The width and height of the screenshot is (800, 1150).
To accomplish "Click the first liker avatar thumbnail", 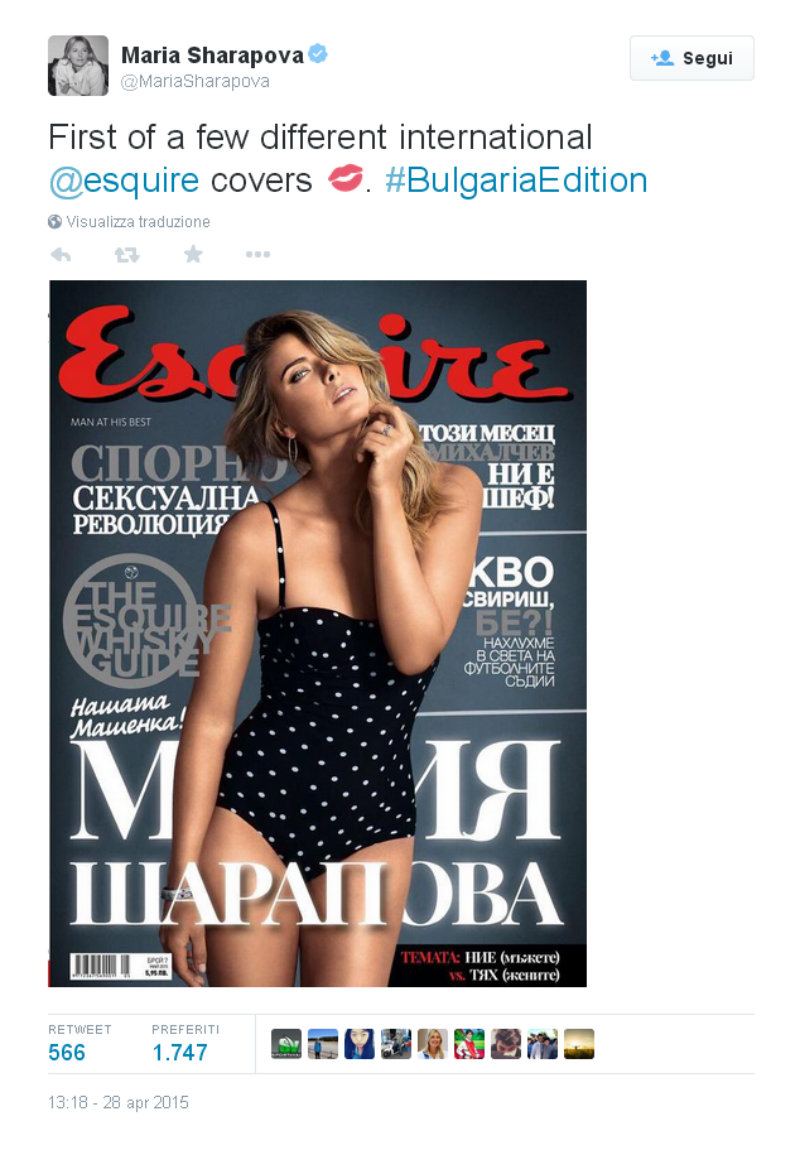I will click(x=286, y=1044).
